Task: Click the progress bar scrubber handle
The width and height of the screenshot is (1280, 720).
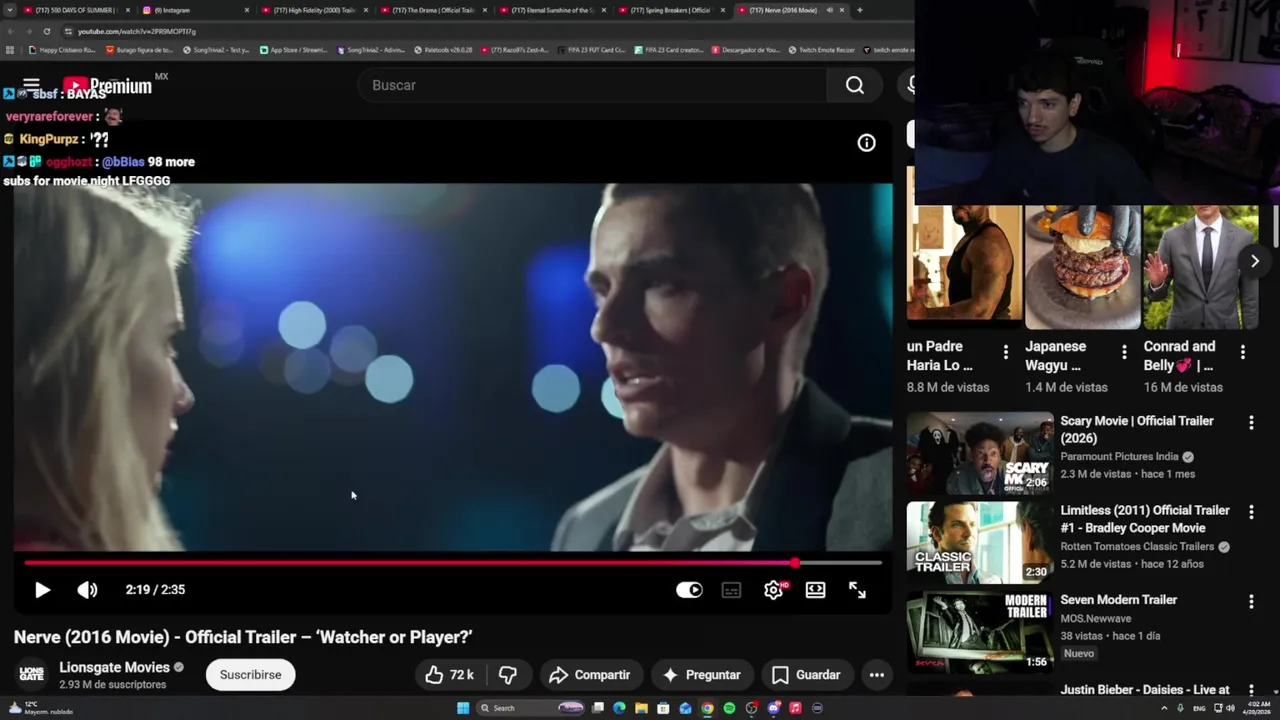Action: (794, 563)
